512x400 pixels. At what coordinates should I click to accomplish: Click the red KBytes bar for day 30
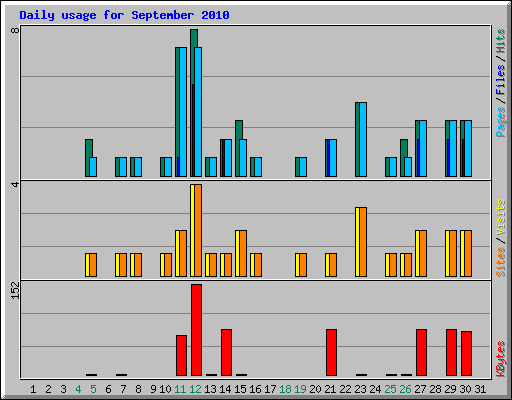click(466, 354)
